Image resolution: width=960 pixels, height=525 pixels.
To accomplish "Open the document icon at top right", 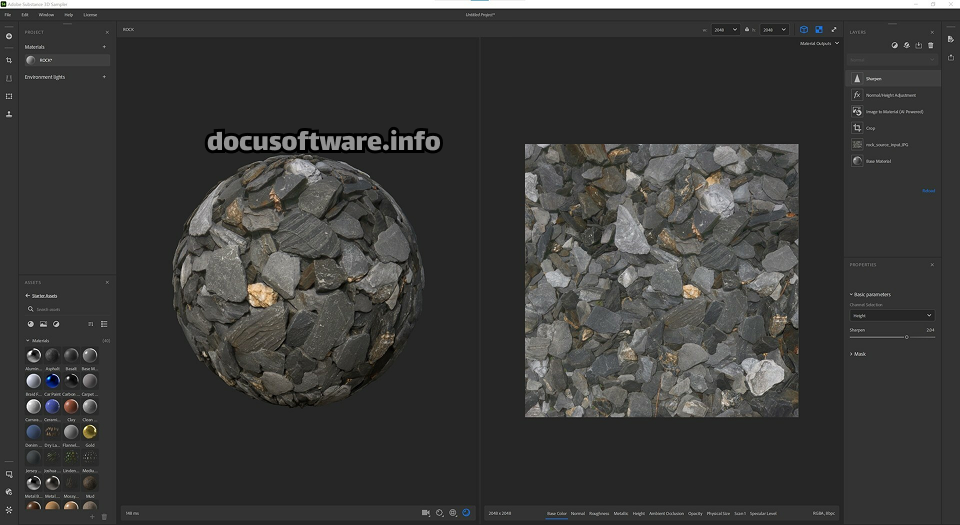I will click(x=951, y=39).
